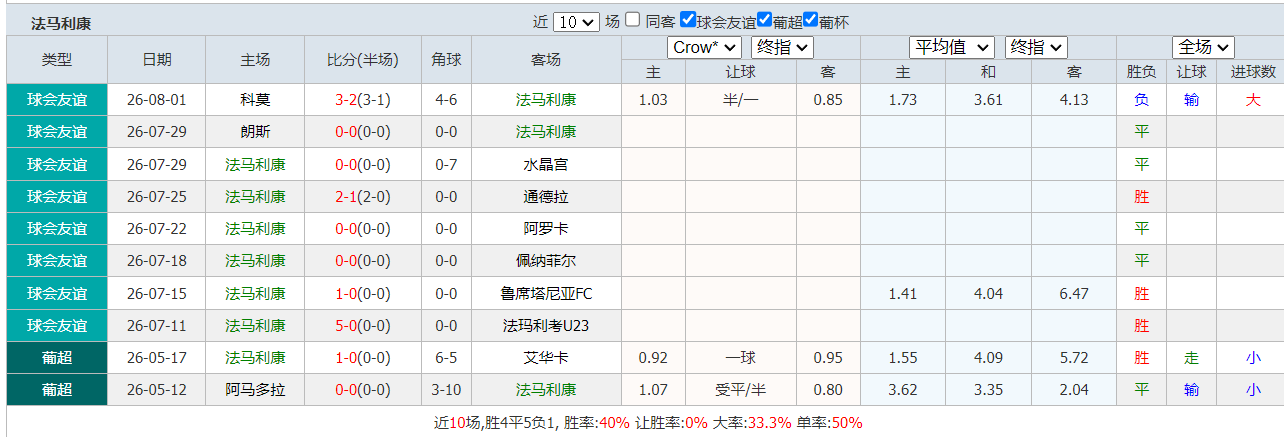The image size is (1284, 437).
Task: Click the 朗斯 home team link
Action: [x=255, y=131]
